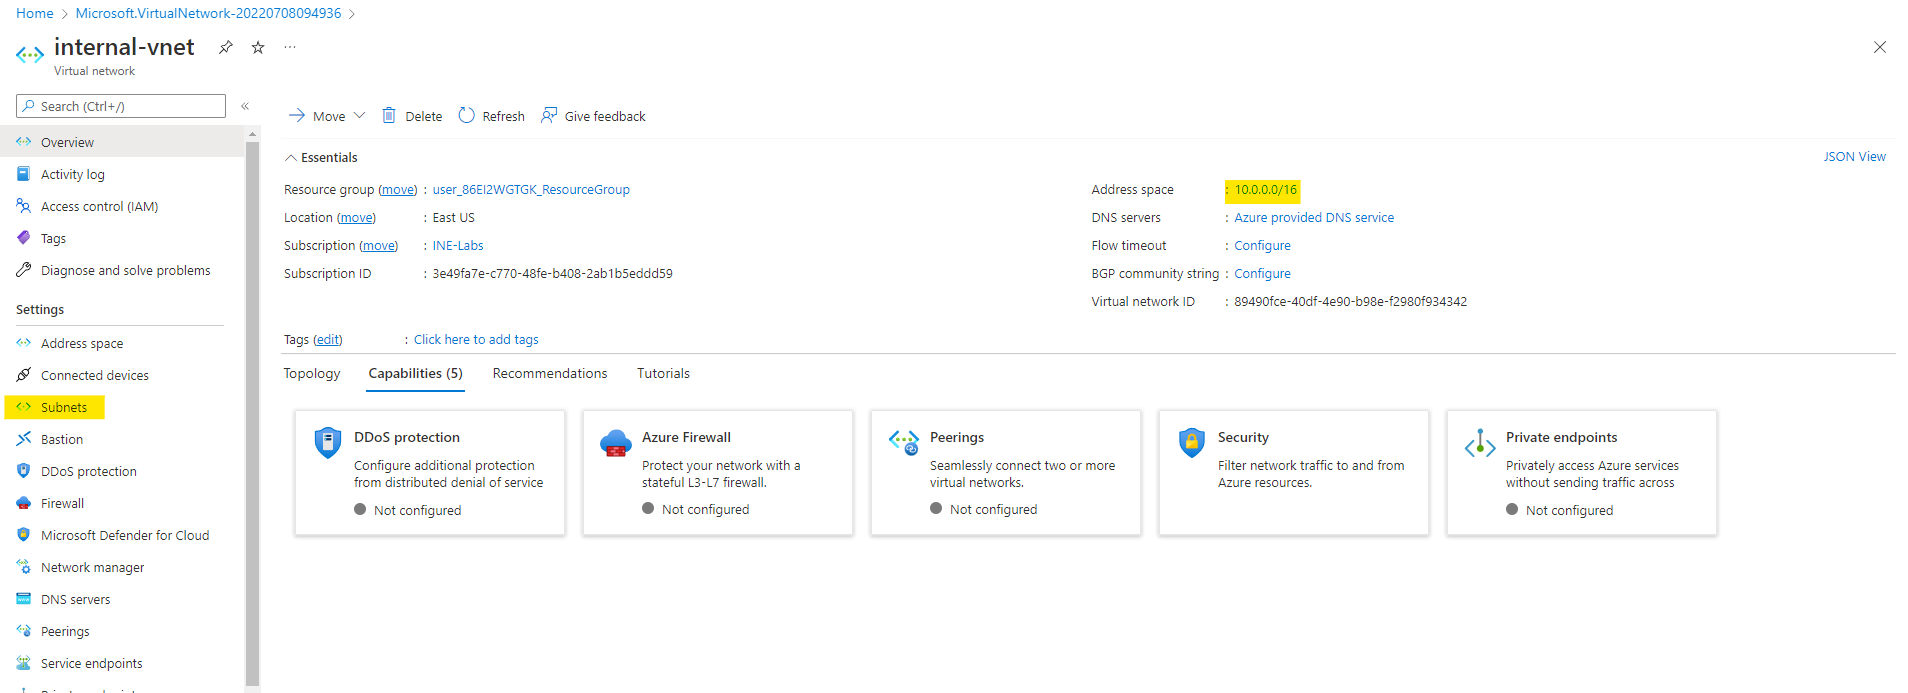The height and width of the screenshot is (693, 1908).
Task: Click the Delete trash icon
Action: tap(389, 116)
